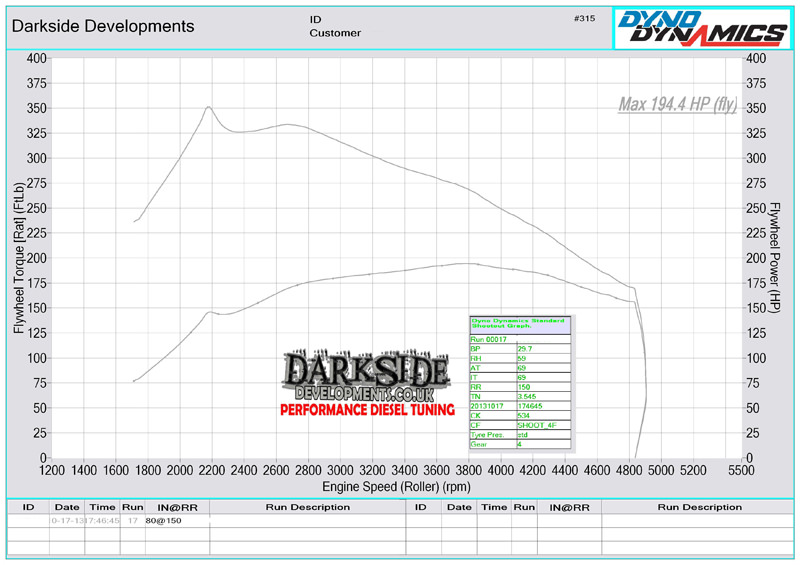This screenshot has width=800, height=565.
Task: Click the Flywheel Torque [Rat] (FtLb) axis label
Action: click(19, 258)
